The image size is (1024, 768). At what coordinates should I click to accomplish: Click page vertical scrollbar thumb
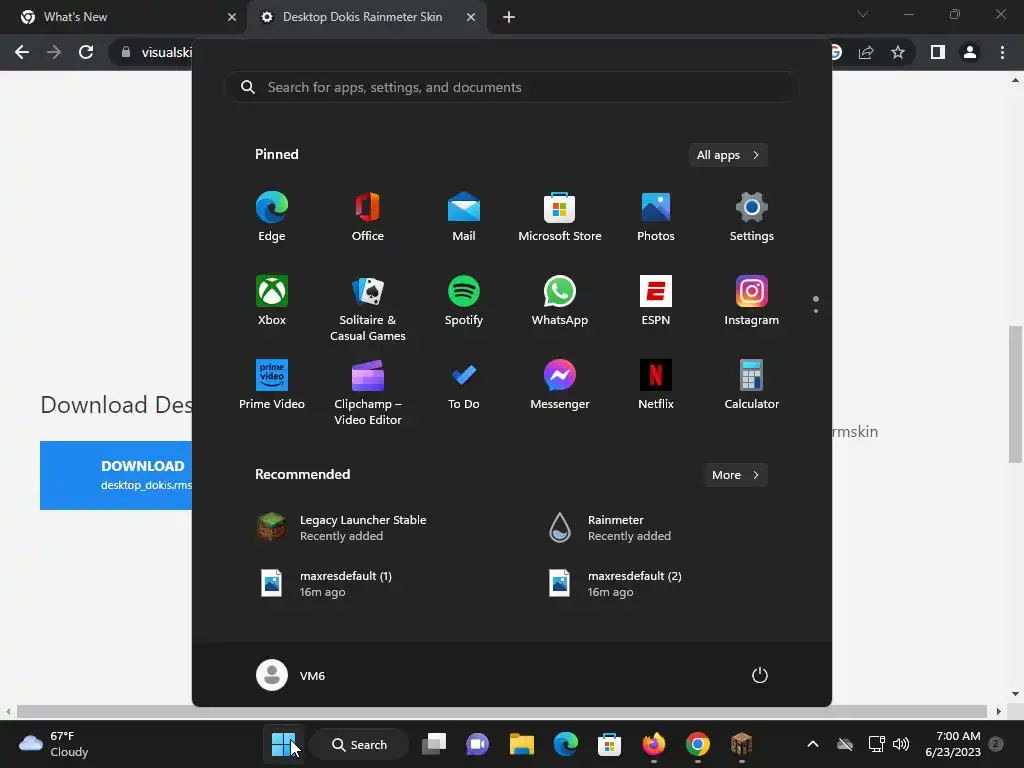(1015, 394)
